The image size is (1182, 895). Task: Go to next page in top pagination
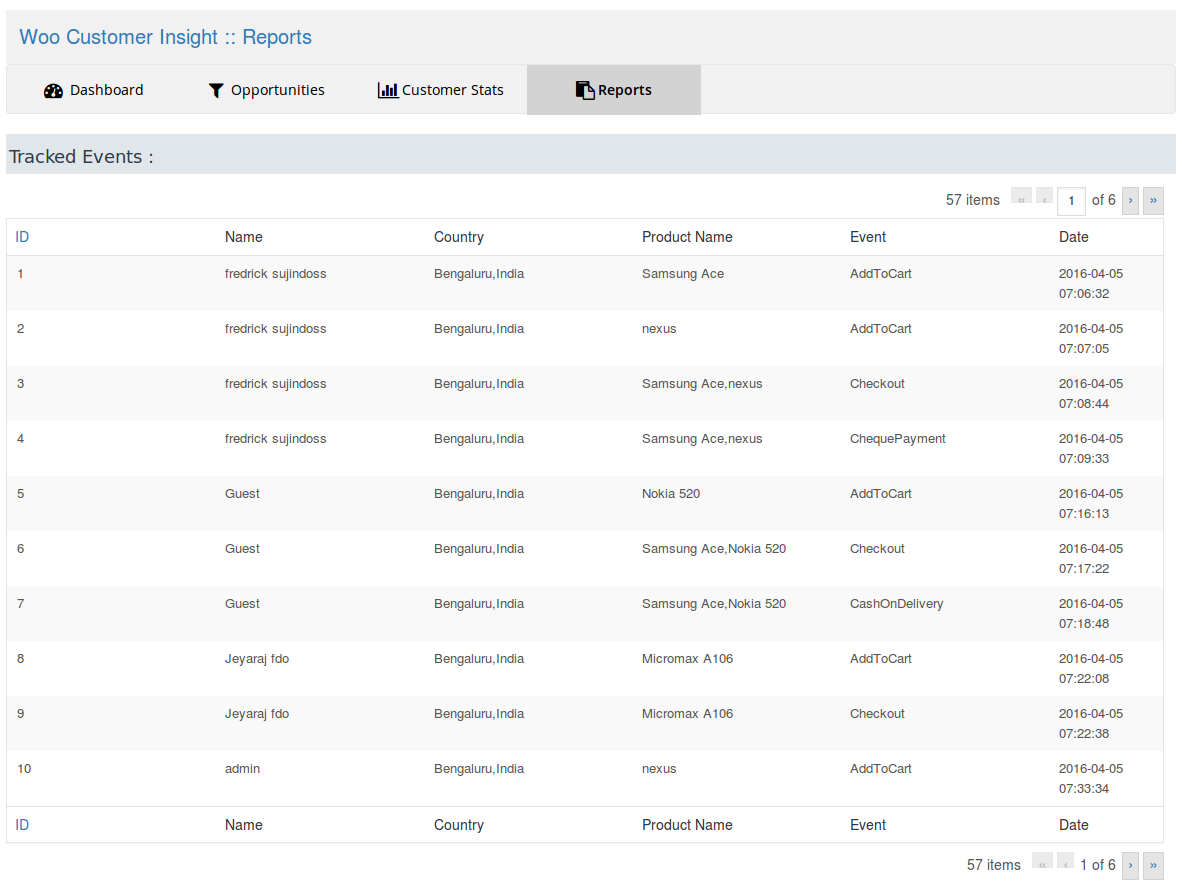click(1131, 200)
